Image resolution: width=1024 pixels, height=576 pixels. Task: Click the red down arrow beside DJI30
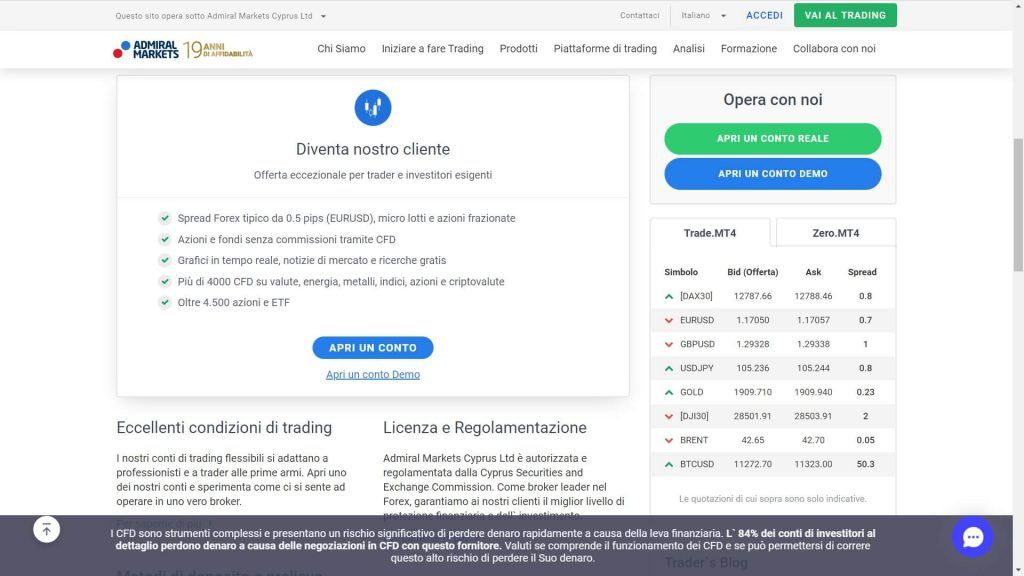[x=669, y=416]
